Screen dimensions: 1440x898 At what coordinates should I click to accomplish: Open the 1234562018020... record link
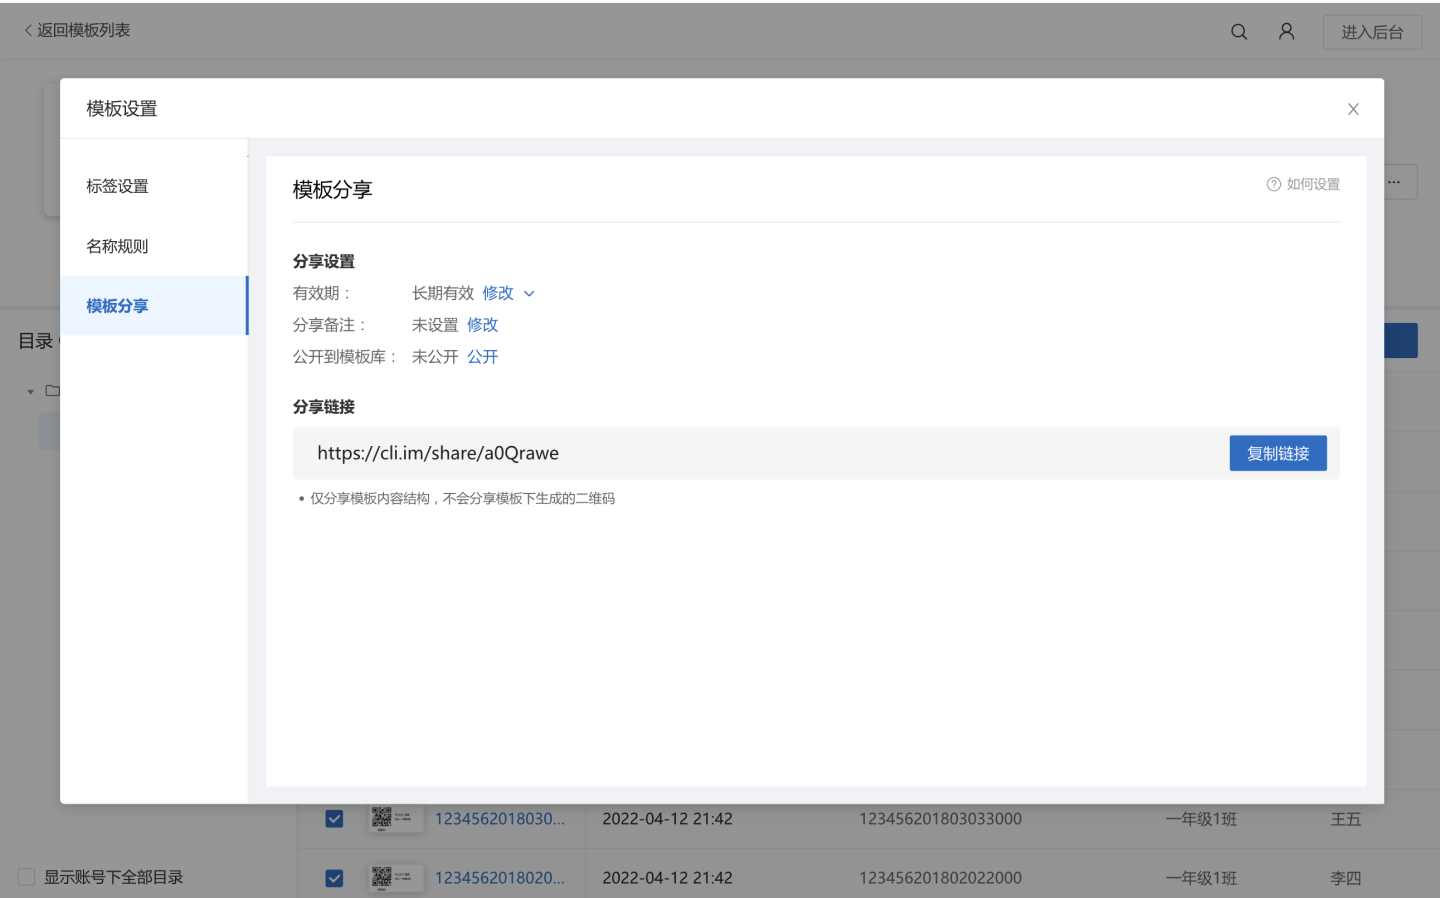(500, 878)
